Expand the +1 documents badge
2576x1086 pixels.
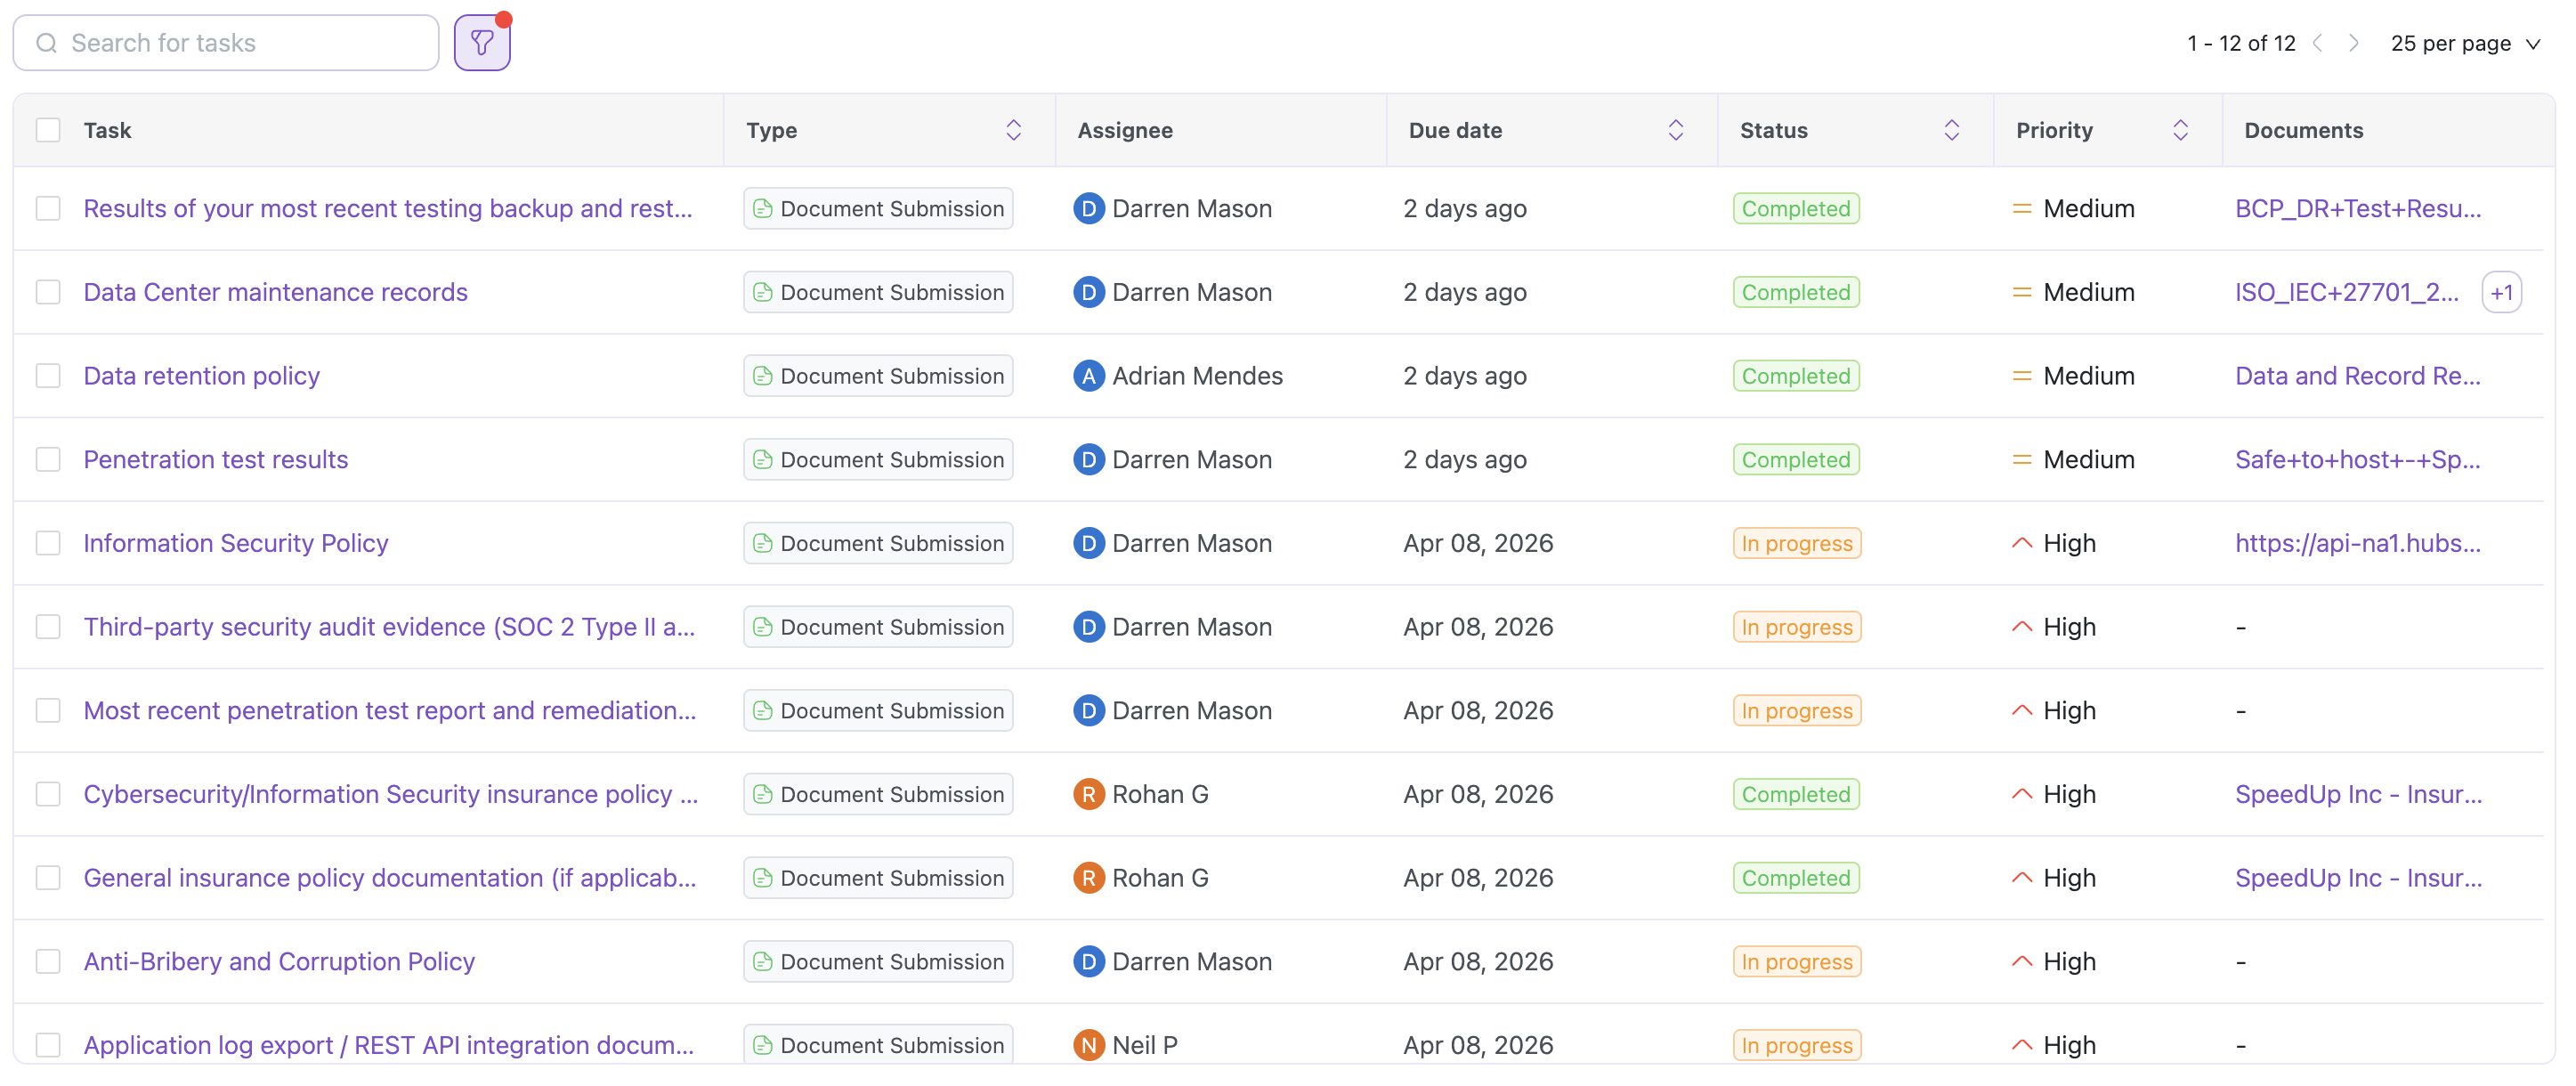click(2500, 293)
